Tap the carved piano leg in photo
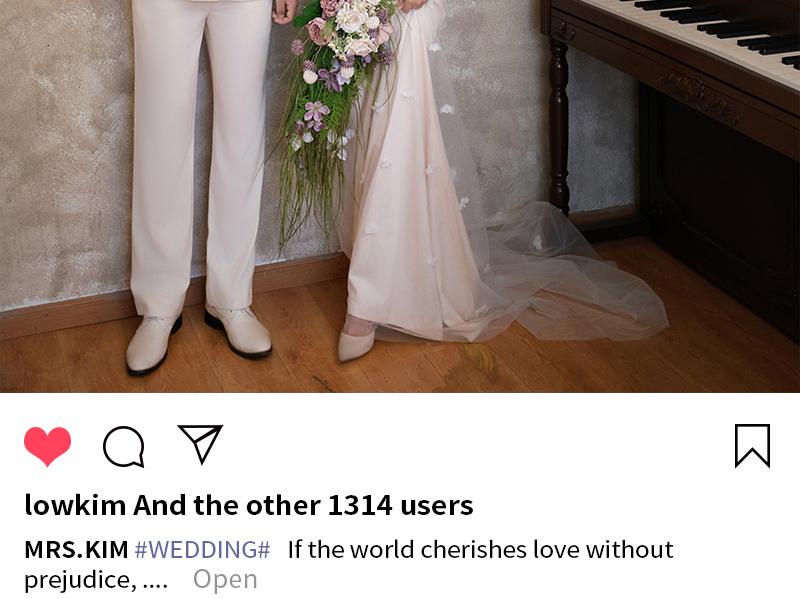 pos(559,122)
